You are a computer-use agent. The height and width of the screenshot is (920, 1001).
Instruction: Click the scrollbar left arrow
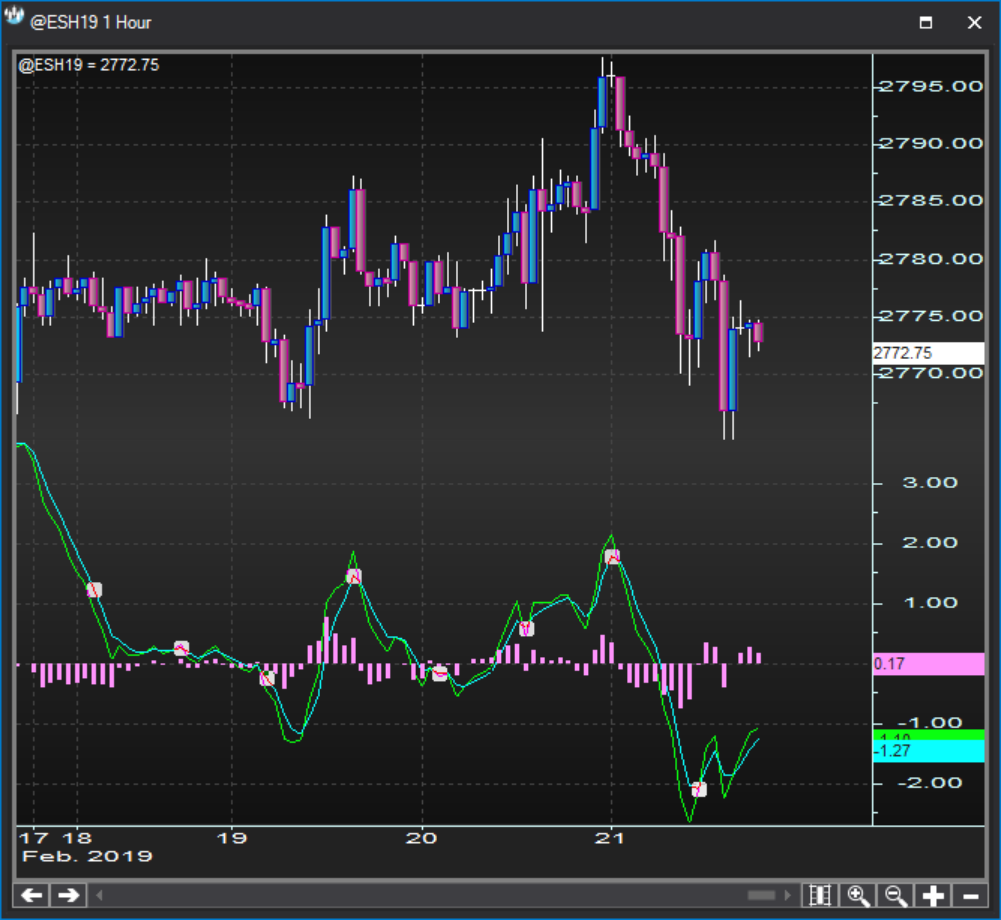tap(99, 895)
